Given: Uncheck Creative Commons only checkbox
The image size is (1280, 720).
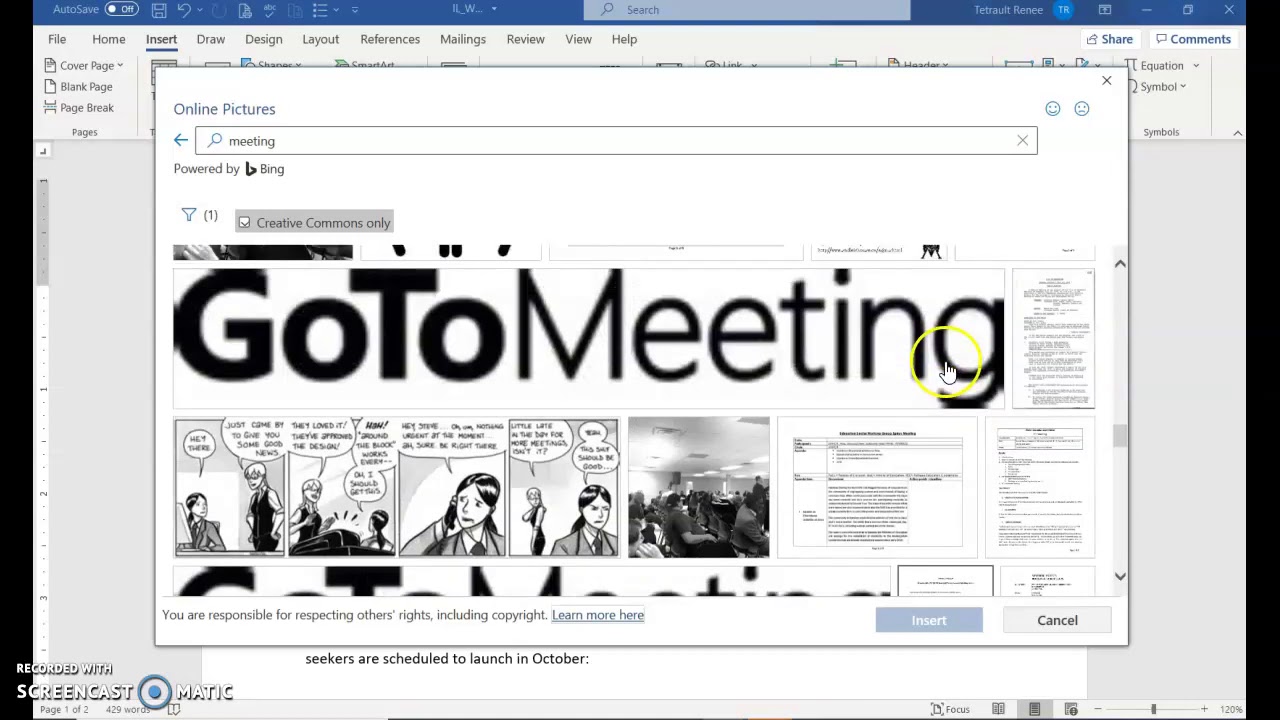Looking at the screenshot, I should coord(245,223).
